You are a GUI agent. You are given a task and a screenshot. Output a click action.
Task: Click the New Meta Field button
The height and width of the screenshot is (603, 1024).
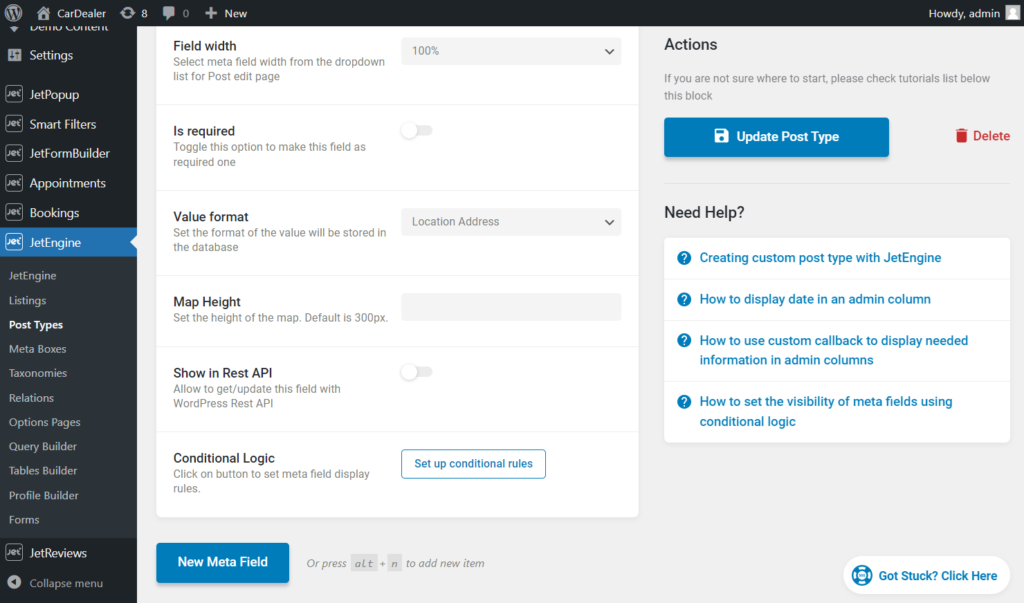(x=222, y=562)
